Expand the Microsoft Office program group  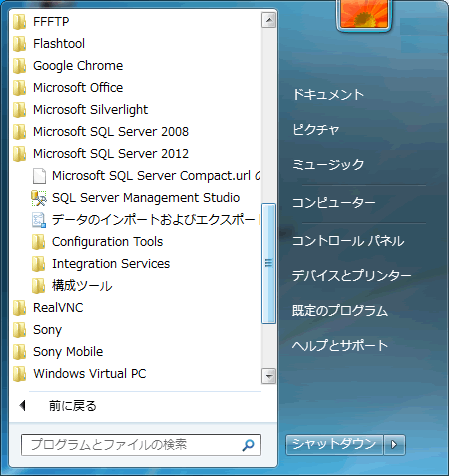[x=78, y=88]
